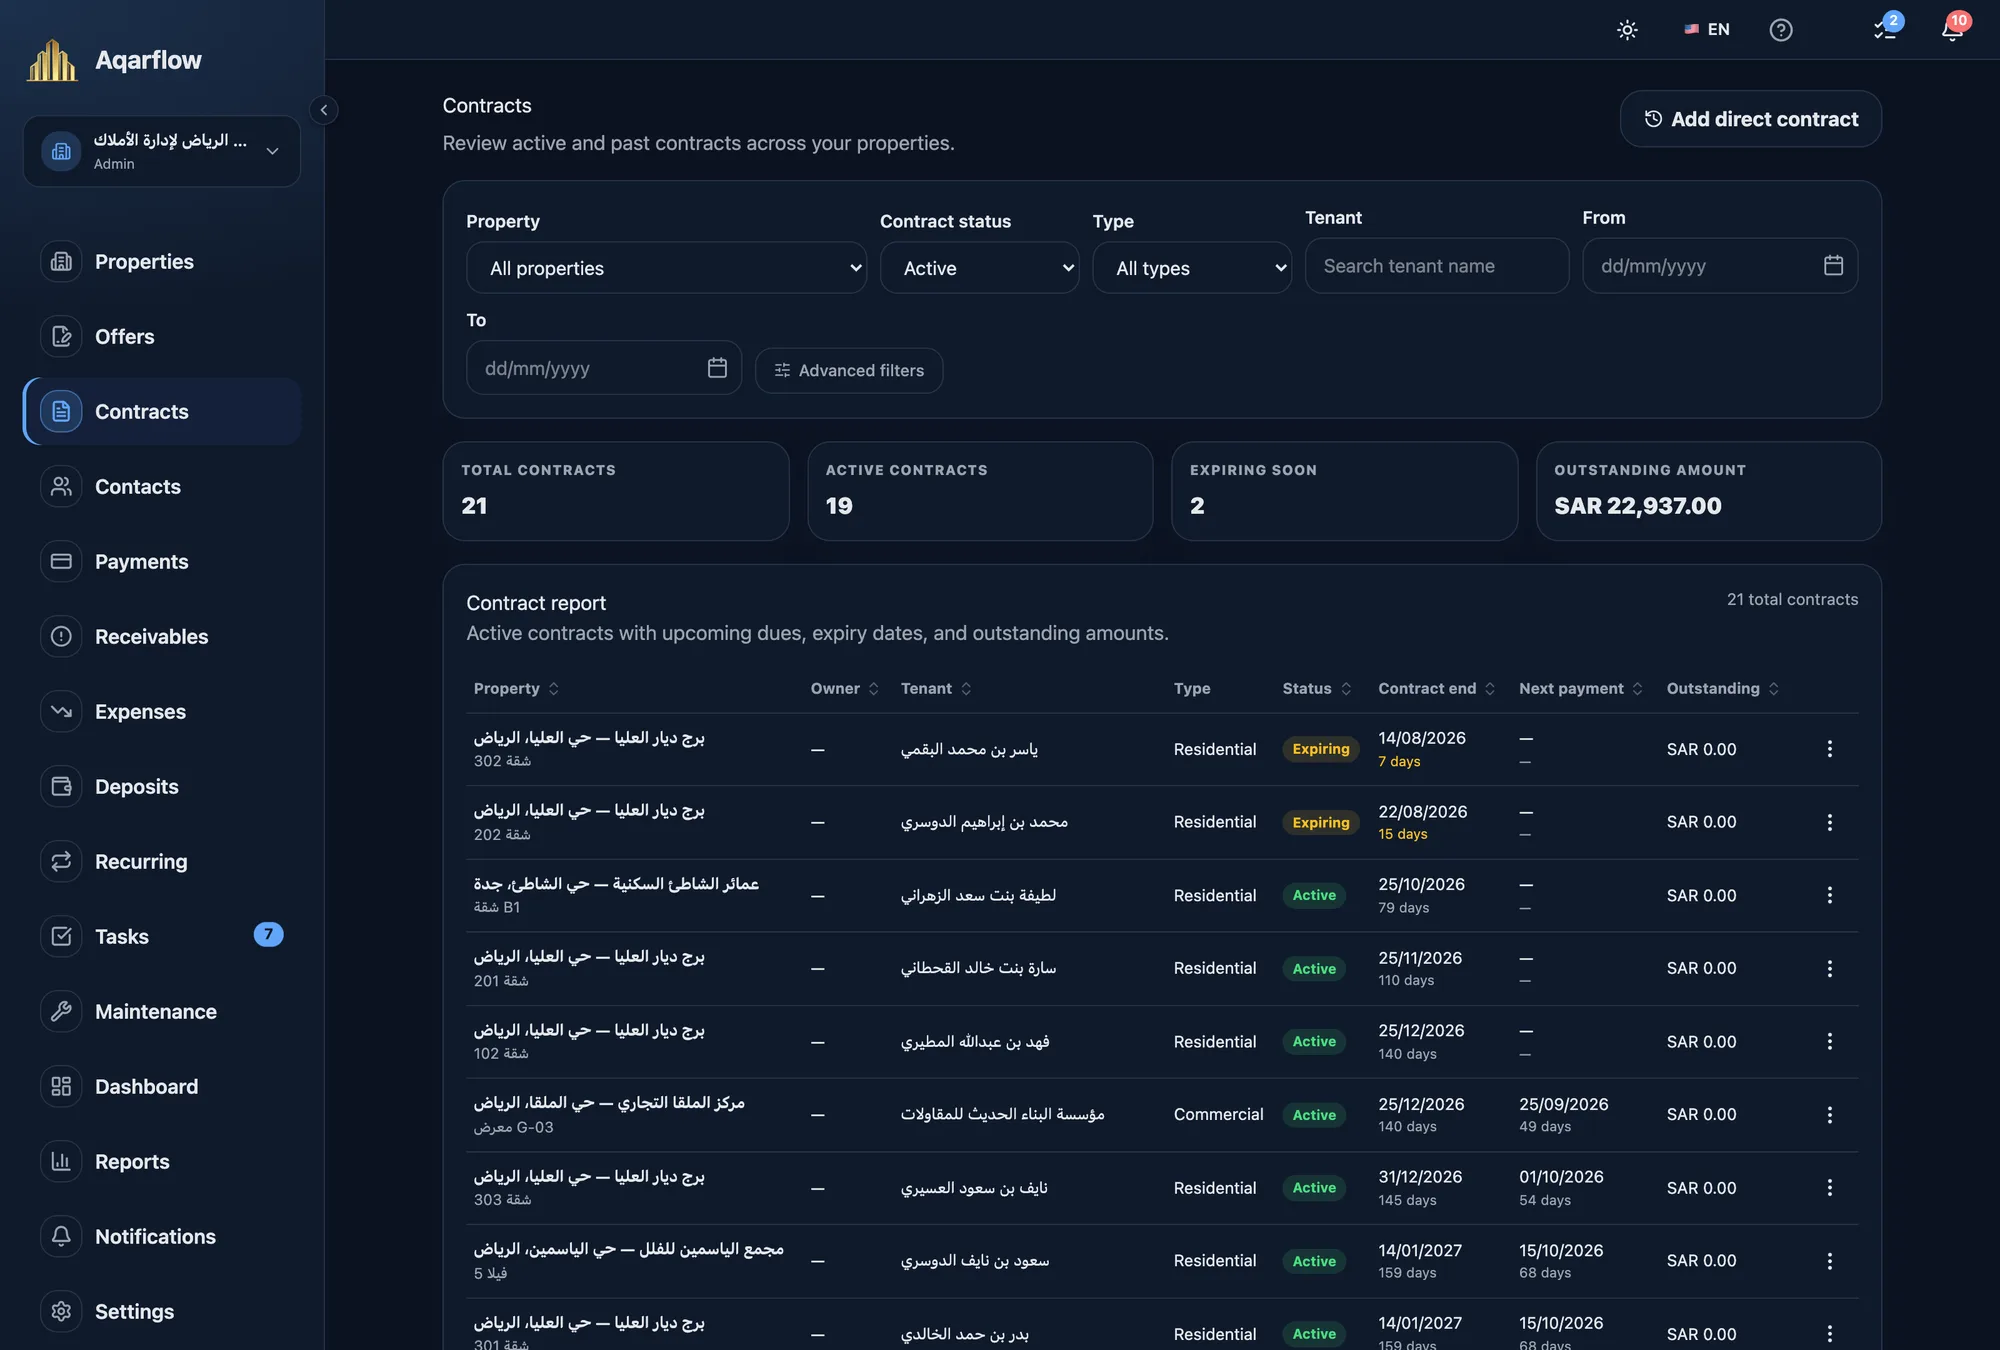
Task: Click the Tasks badge showing 7
Action: (x=268, y=935)
